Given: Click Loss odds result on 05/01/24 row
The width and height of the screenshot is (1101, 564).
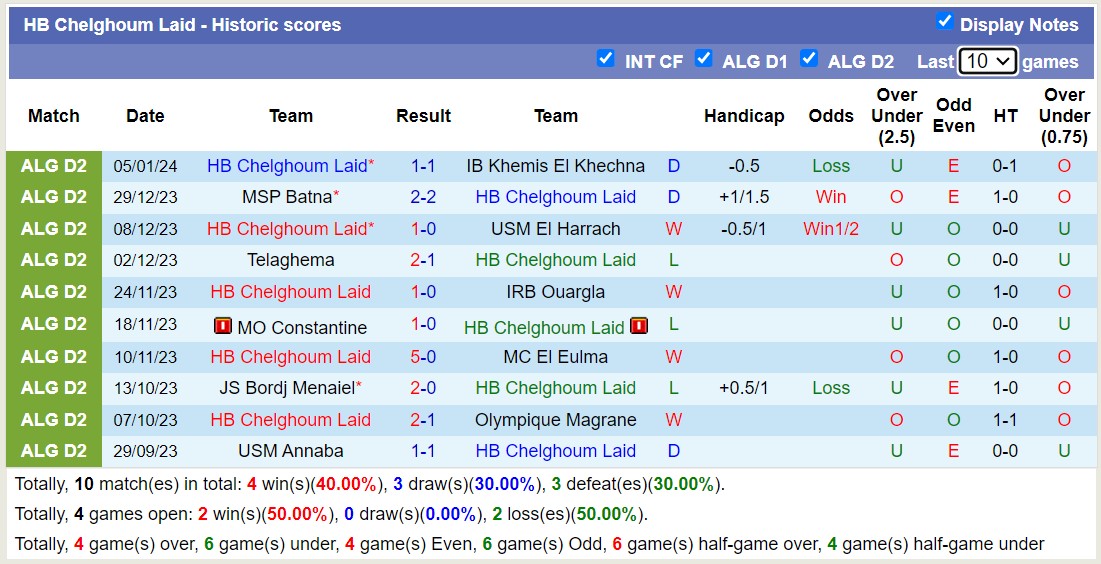Looking at the screenshot, I should pos(831,166).
